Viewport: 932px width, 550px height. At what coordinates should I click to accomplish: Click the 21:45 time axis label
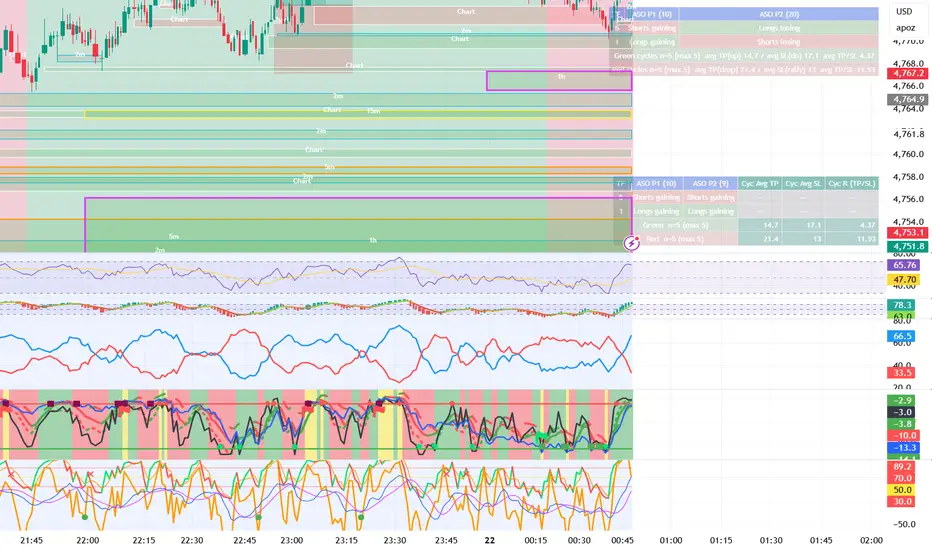pyautogui.click(x=31, y=540)
